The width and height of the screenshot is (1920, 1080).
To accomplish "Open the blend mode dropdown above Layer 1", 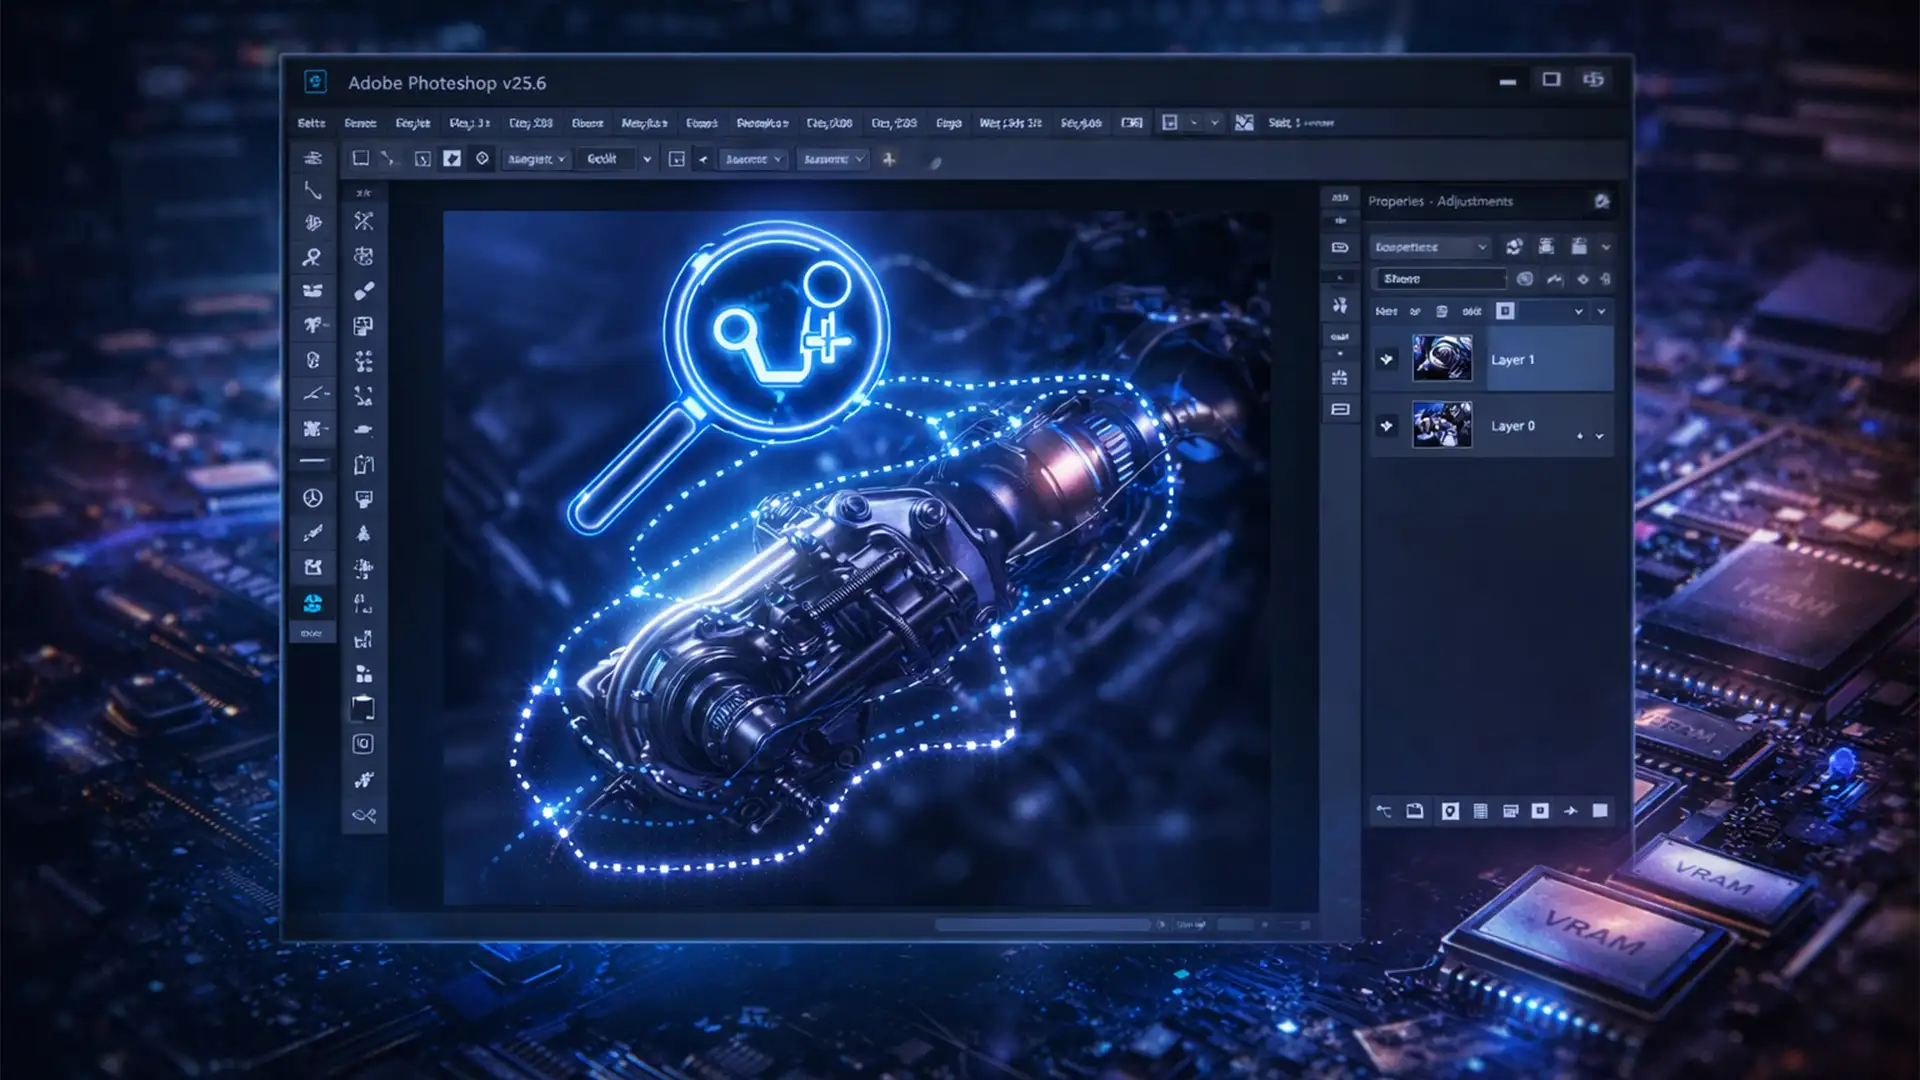I will 1578,311.
